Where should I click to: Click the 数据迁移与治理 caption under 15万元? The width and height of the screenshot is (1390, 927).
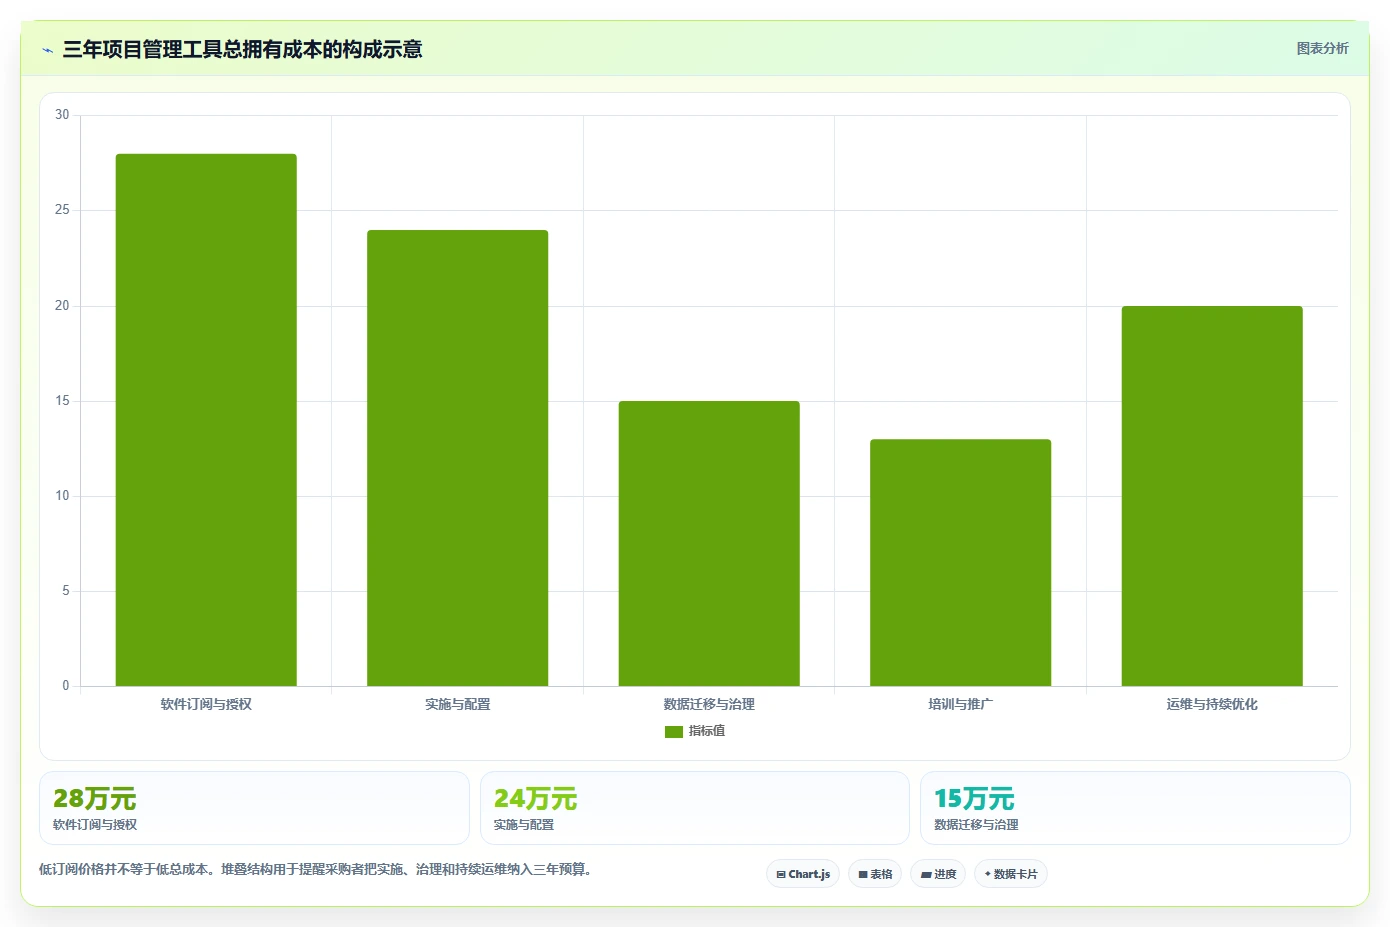pyautogui.click(x=976, y=825)
